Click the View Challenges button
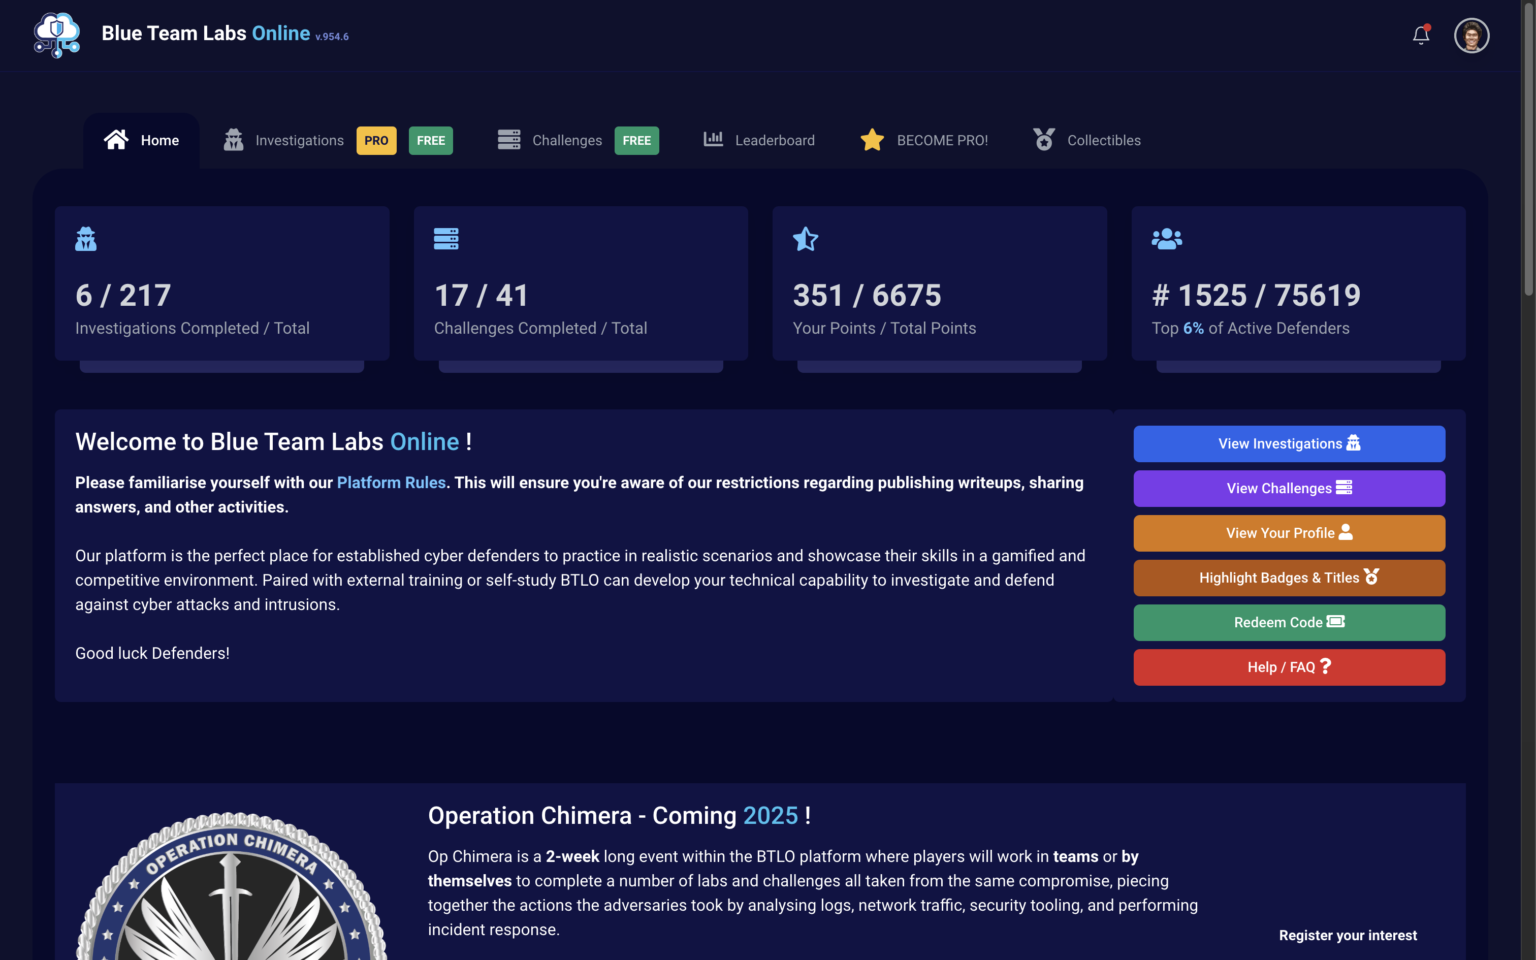The height and width of the screenshot is (960, 1536). (x=1289, y=489)
